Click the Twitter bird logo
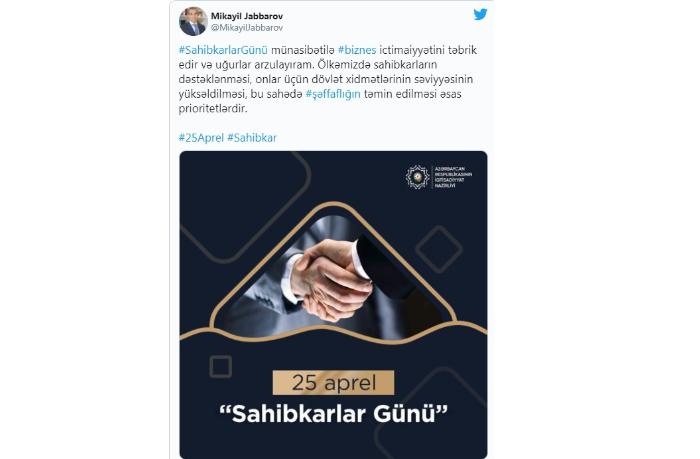 (x=480, y=14)
